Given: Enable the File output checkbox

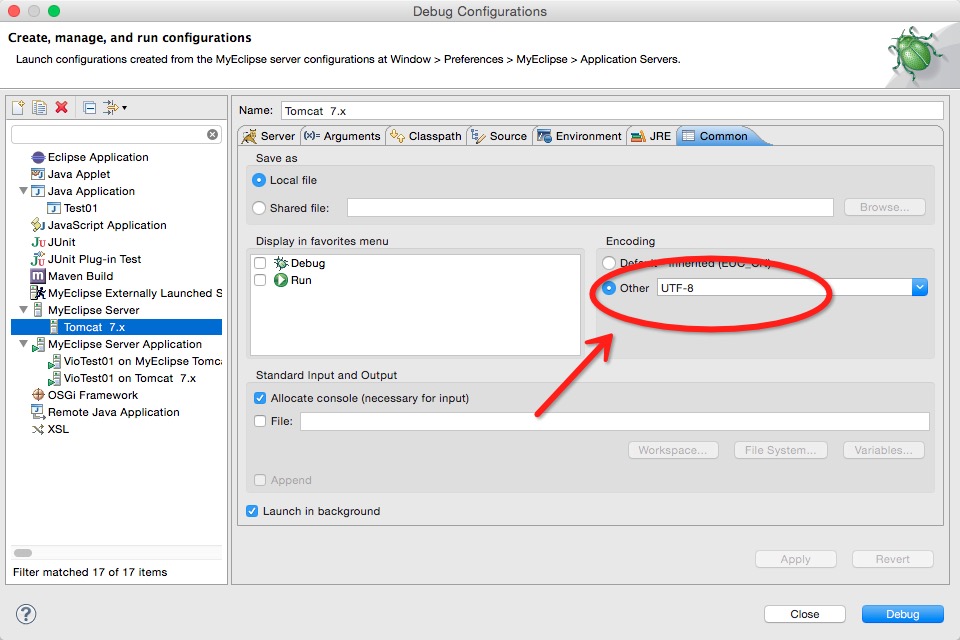Looking at the screenshot, I should click(260, 421).
